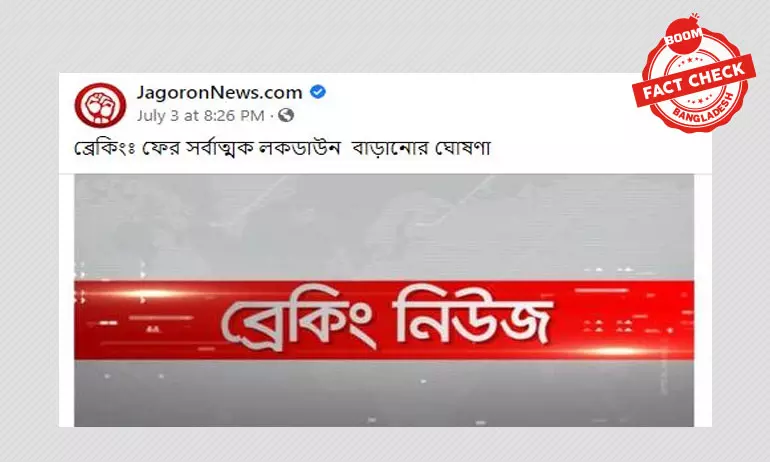
Task: Click the faded world map background
Action: (x=384, y=227)
